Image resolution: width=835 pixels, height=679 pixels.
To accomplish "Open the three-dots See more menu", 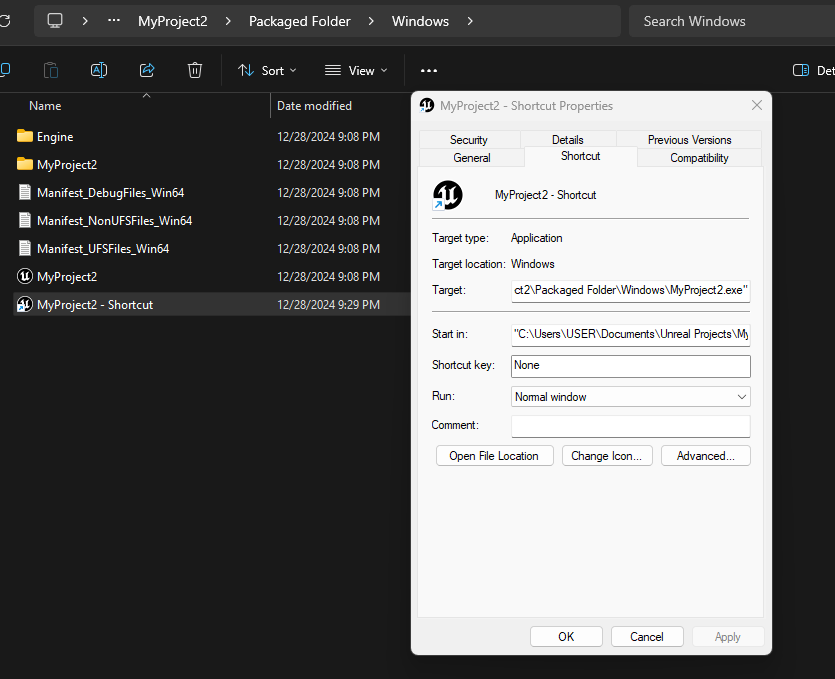I will click(x=429, y=70).
